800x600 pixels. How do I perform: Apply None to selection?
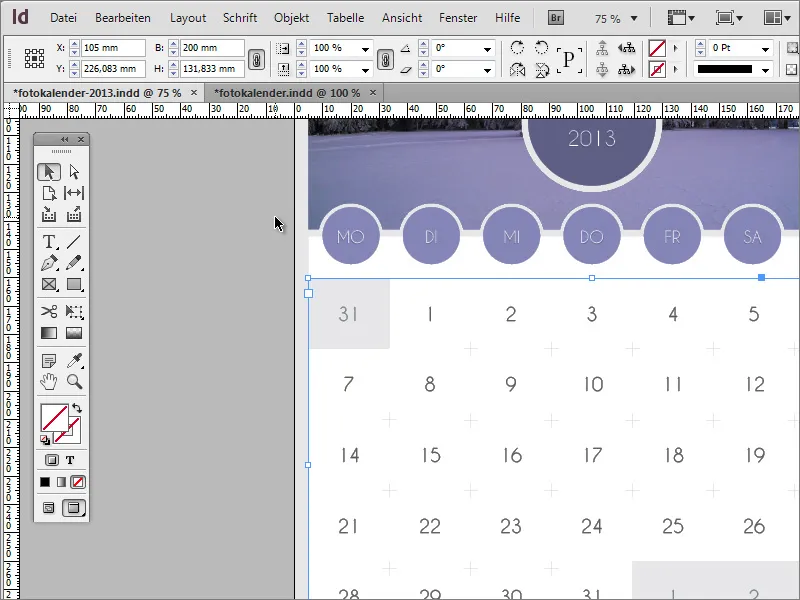coord(78,482)
